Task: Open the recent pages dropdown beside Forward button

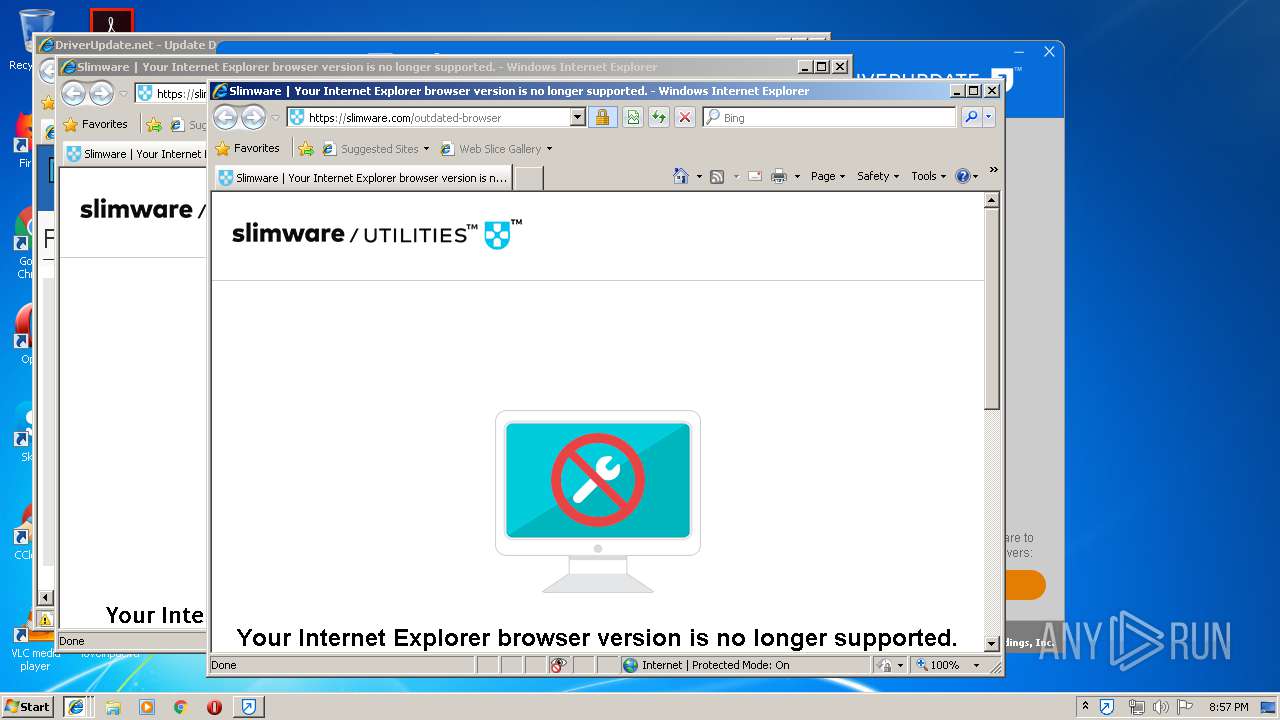Action: pyautogui.click(x=276, y=118)
